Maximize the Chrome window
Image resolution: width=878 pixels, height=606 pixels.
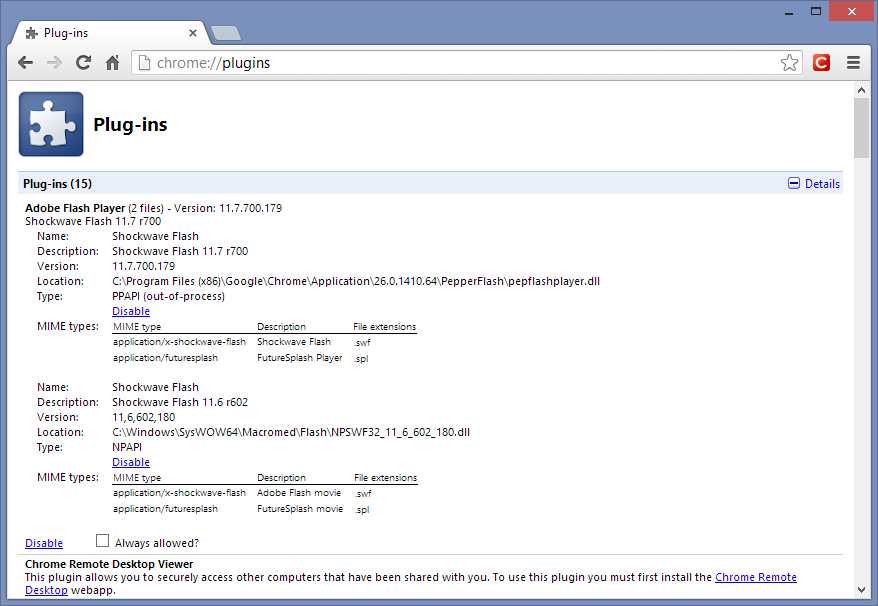pos(816,12)
